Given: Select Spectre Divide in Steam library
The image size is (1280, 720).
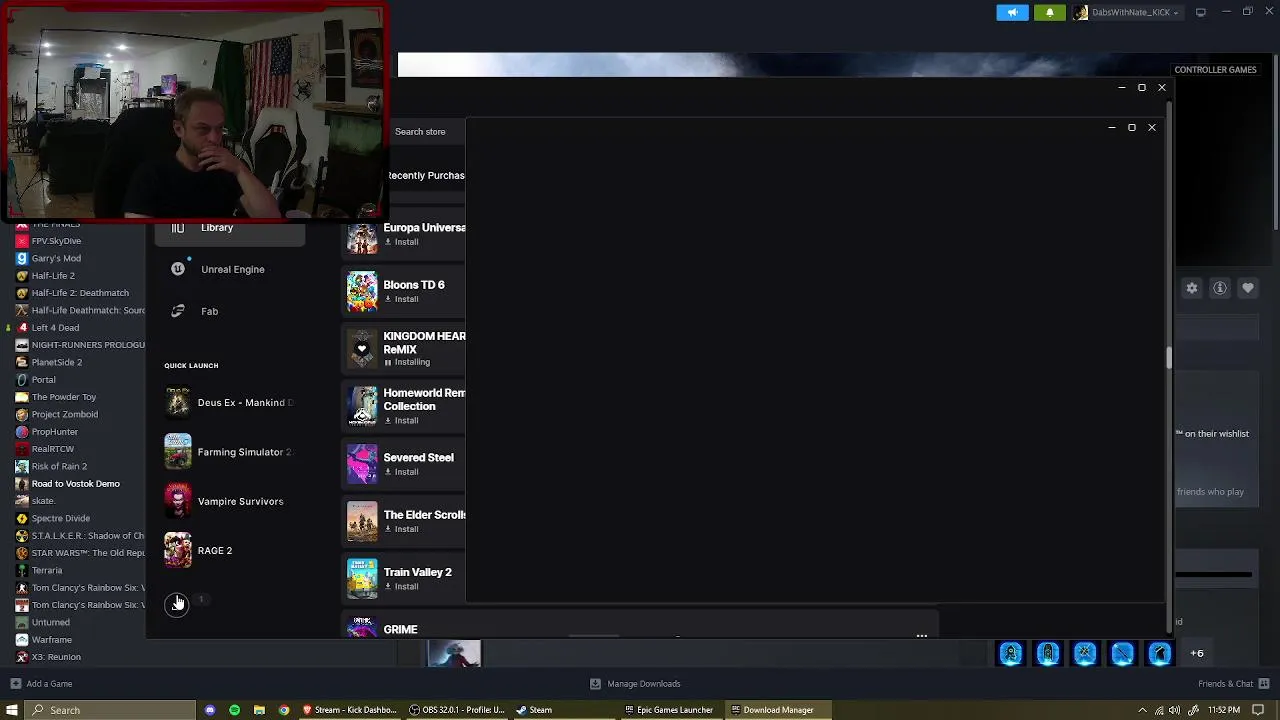Looking at the screenshot, I should click(61, 518).
